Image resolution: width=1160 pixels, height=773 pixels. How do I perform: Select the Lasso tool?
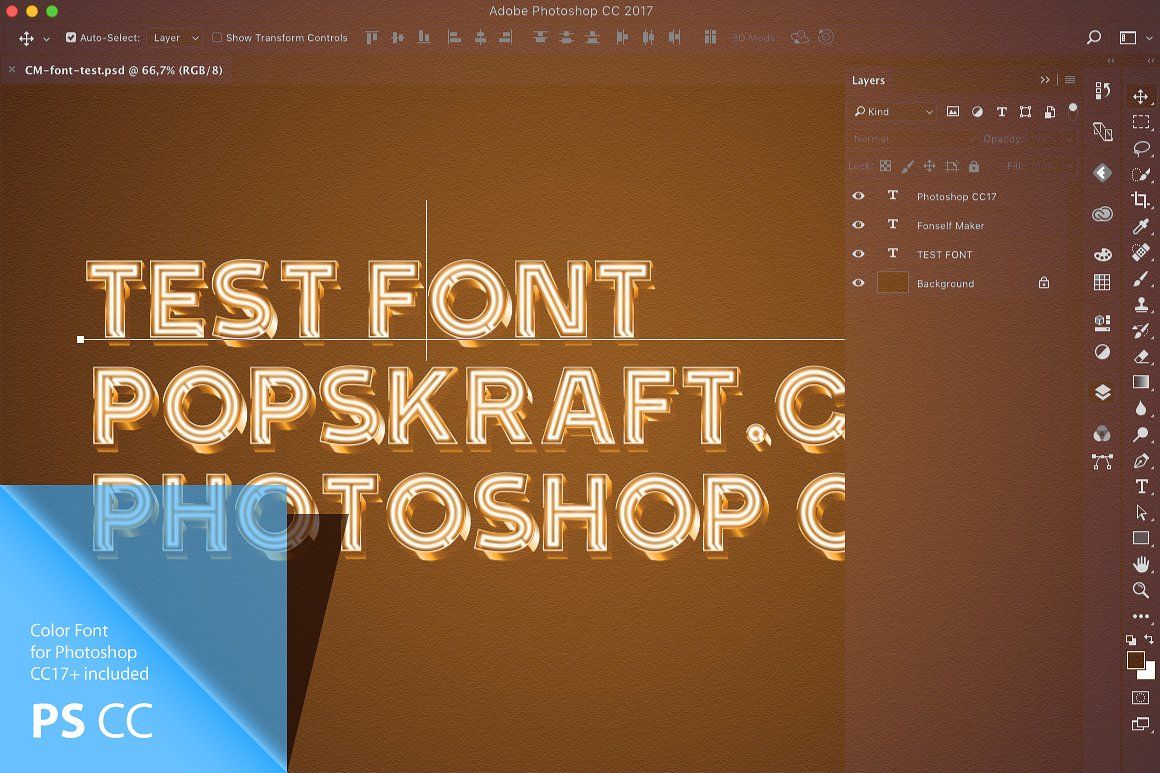coord(1142,149)
